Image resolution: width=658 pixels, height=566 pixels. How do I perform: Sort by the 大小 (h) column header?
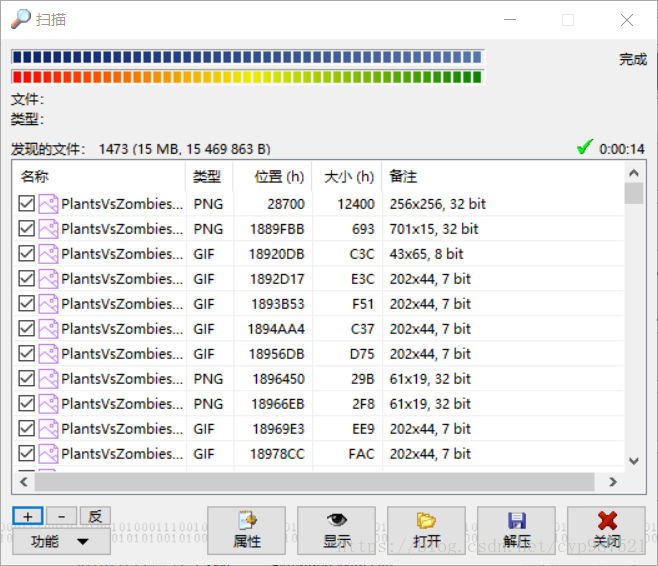click(x=347, y=177)
